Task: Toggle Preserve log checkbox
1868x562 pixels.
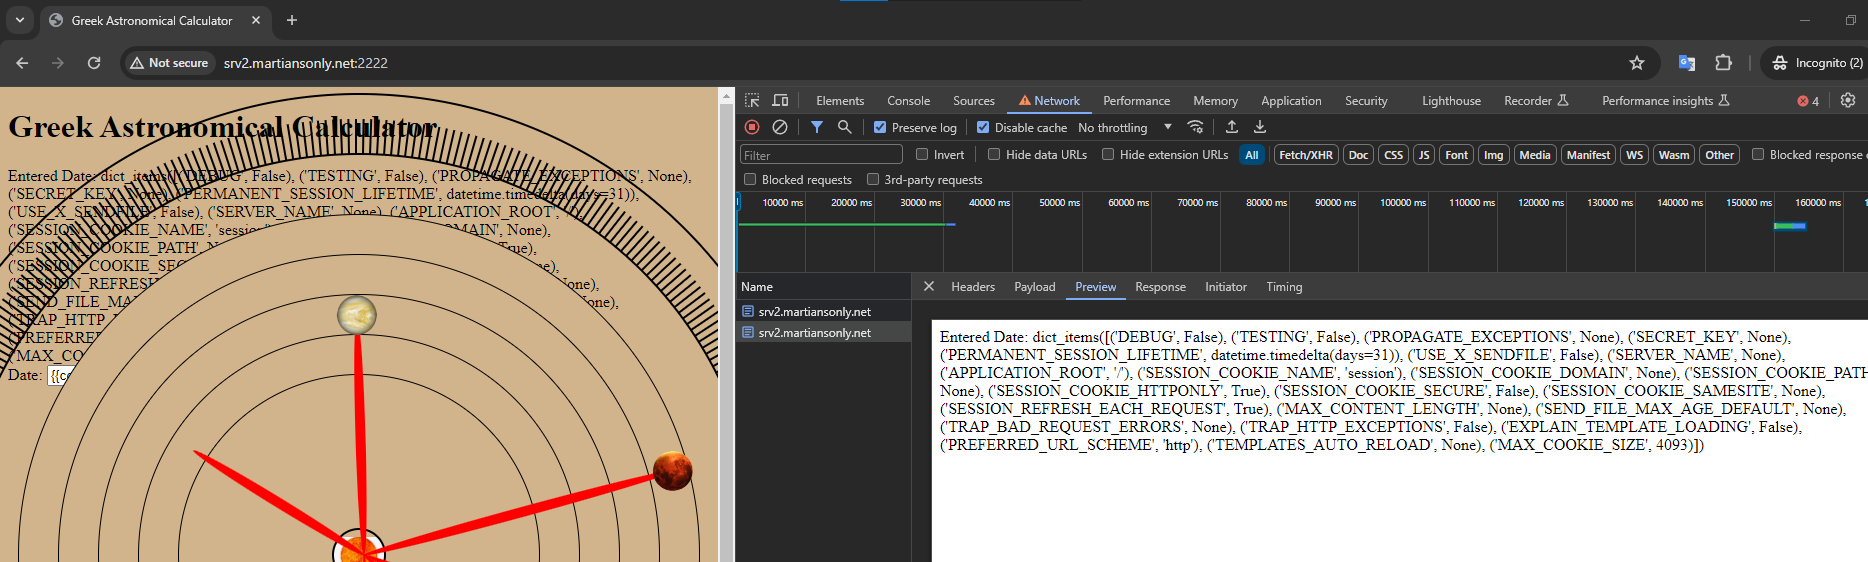Action: tap(880, 127)
